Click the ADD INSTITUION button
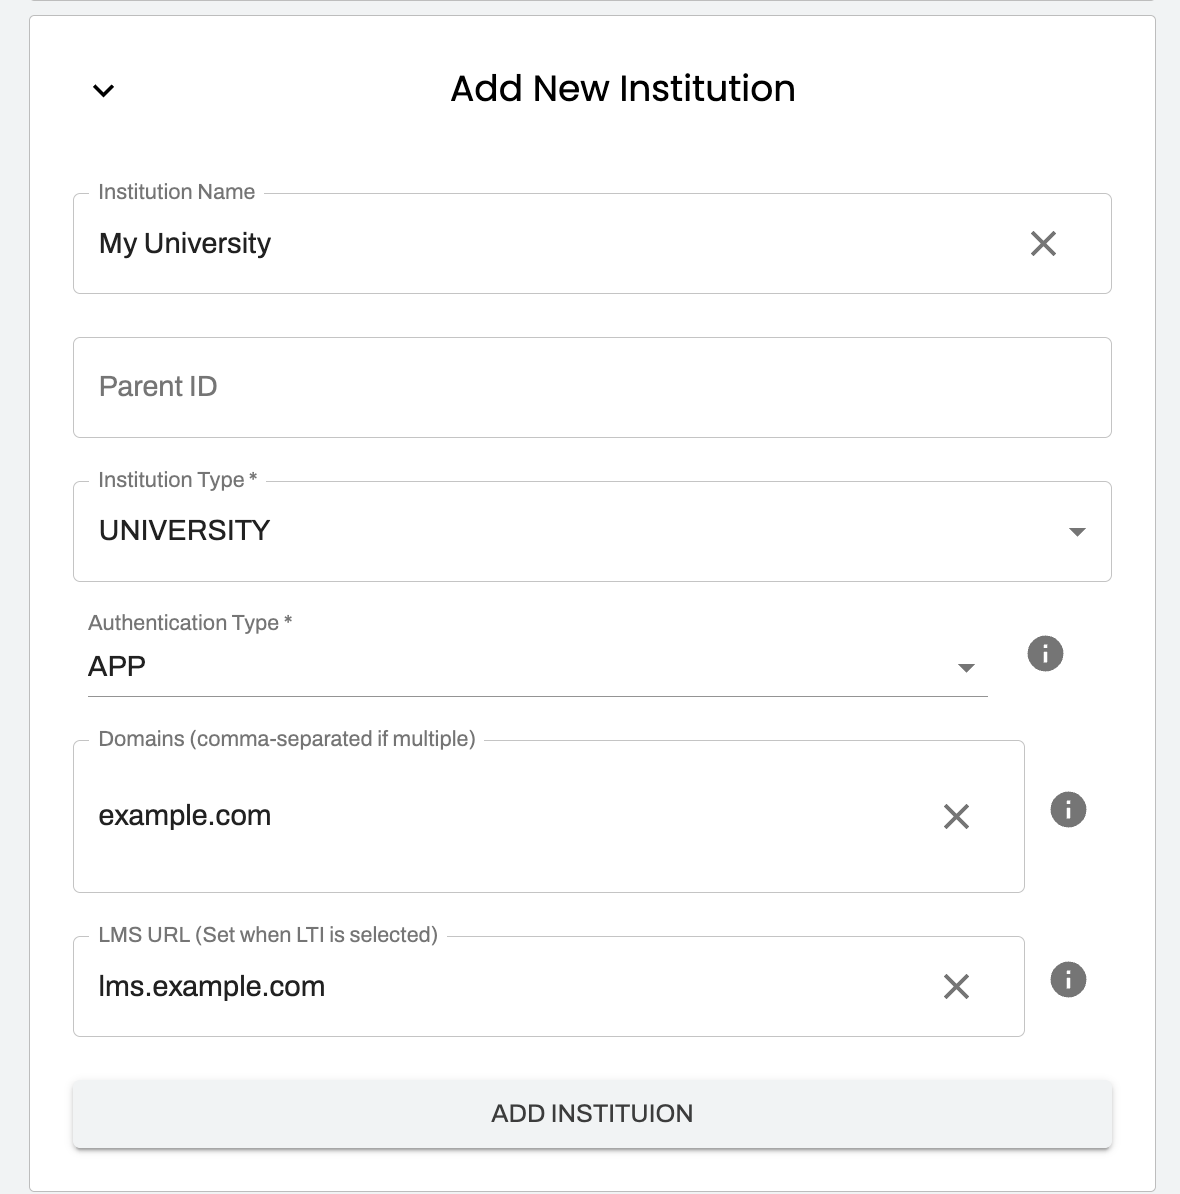Image resolution: width=1180 pixels, height=1194 pixels. (592, 1113)
